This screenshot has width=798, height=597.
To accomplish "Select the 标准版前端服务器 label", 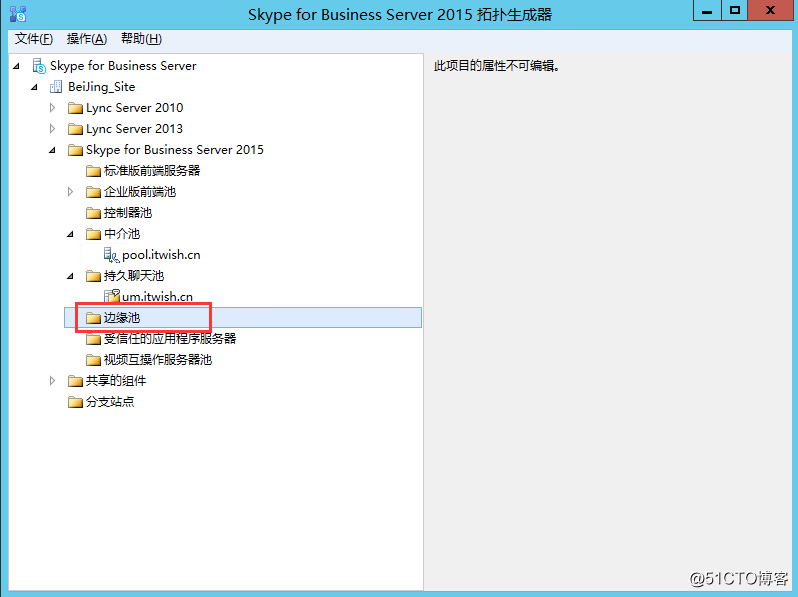I will 152,170.
